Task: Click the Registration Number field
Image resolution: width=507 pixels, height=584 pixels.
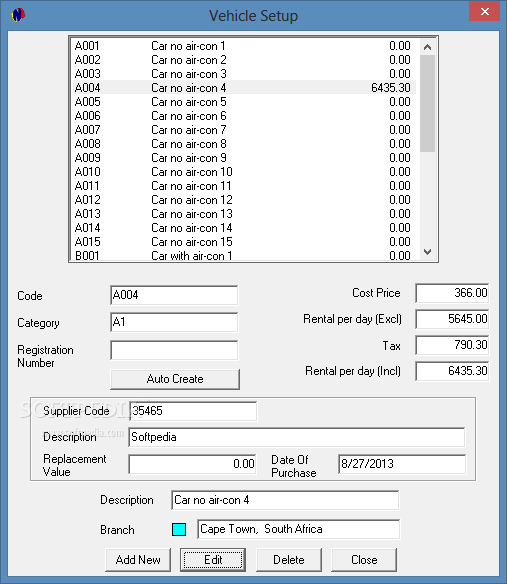Action: pyautogui.click(x=174, y=350)
